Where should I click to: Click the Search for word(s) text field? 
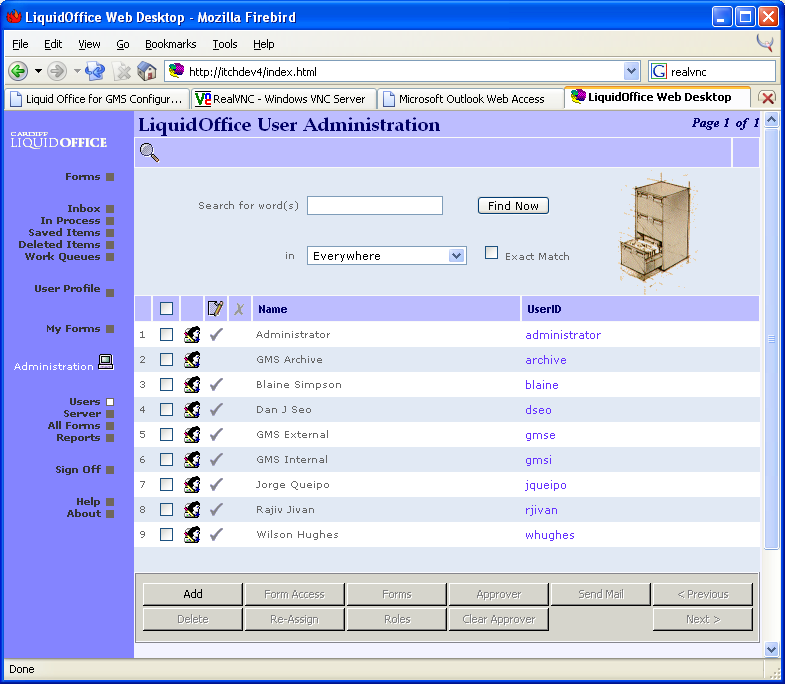tap(375, 206)
